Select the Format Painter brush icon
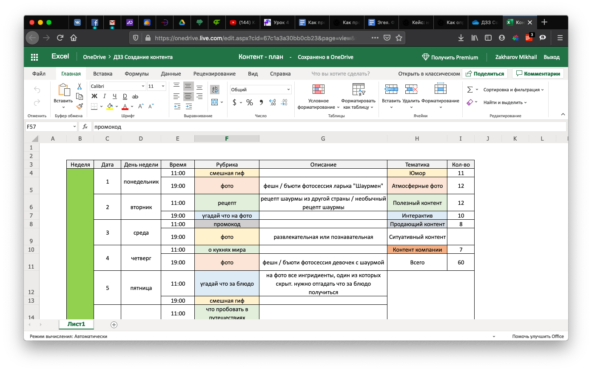This screenshot has width=592, height=372. tap(79, 106)
